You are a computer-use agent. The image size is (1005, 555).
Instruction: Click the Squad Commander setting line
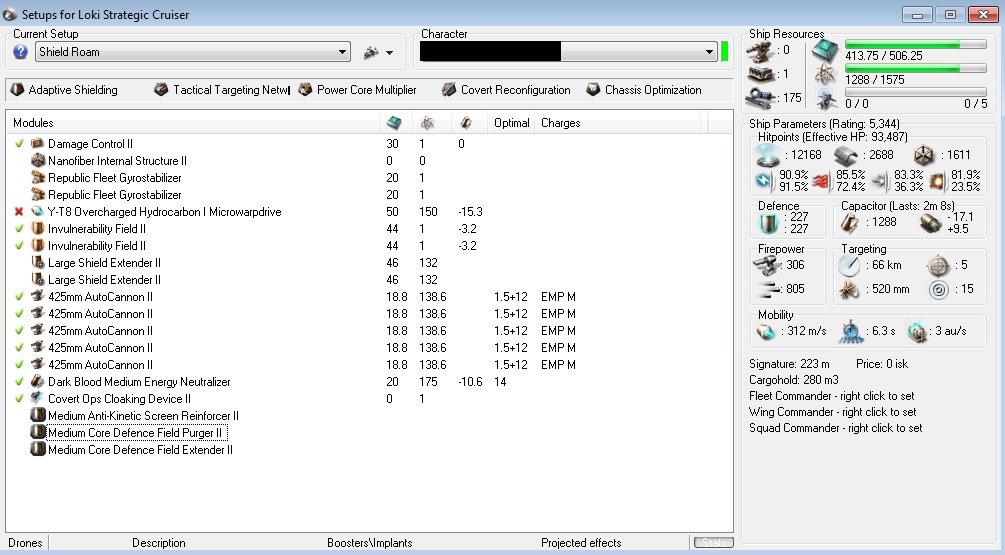(836, 428)
